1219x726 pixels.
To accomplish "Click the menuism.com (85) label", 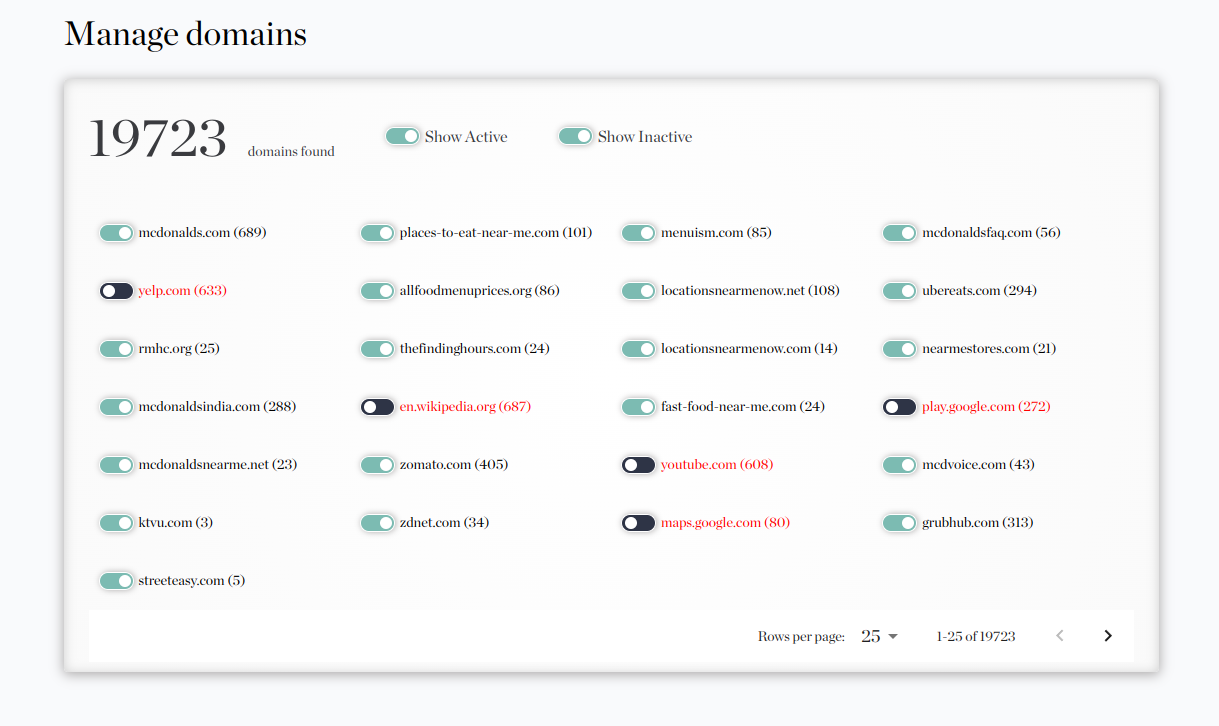I will pyautogui.click(x=716, y=233).
